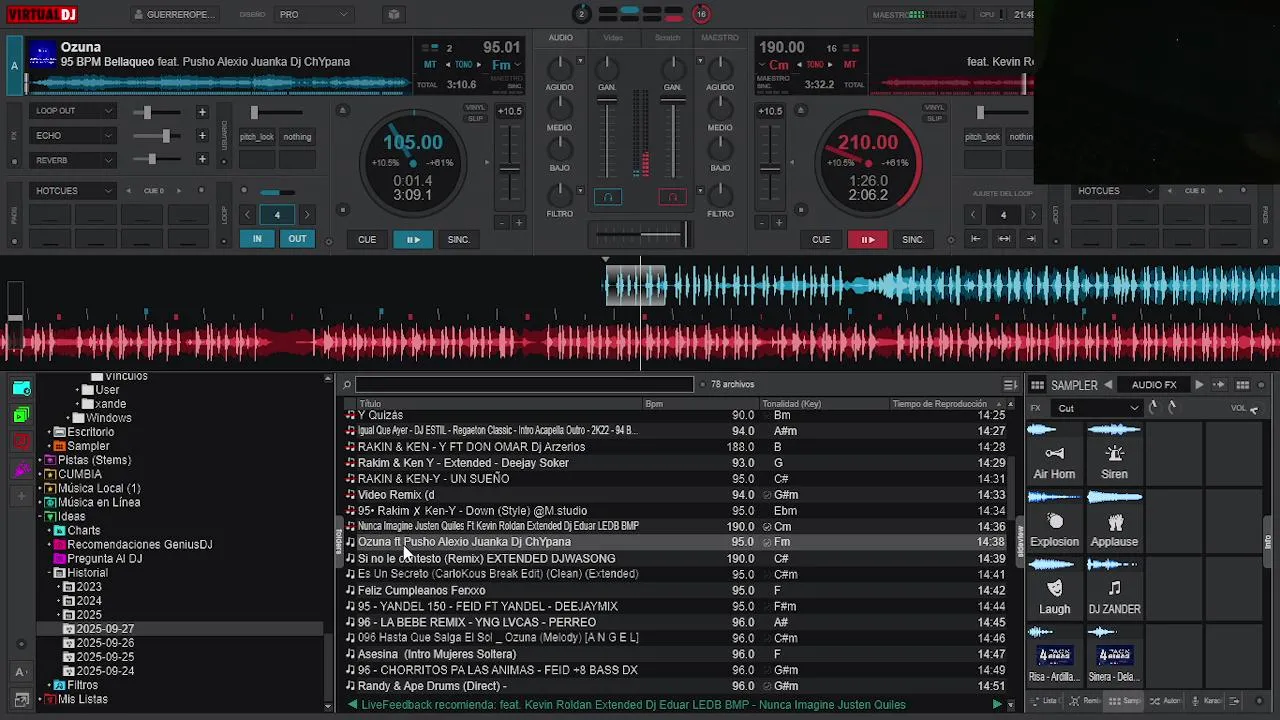Open the 3D box icon next to layout selector

click(394, 15)
